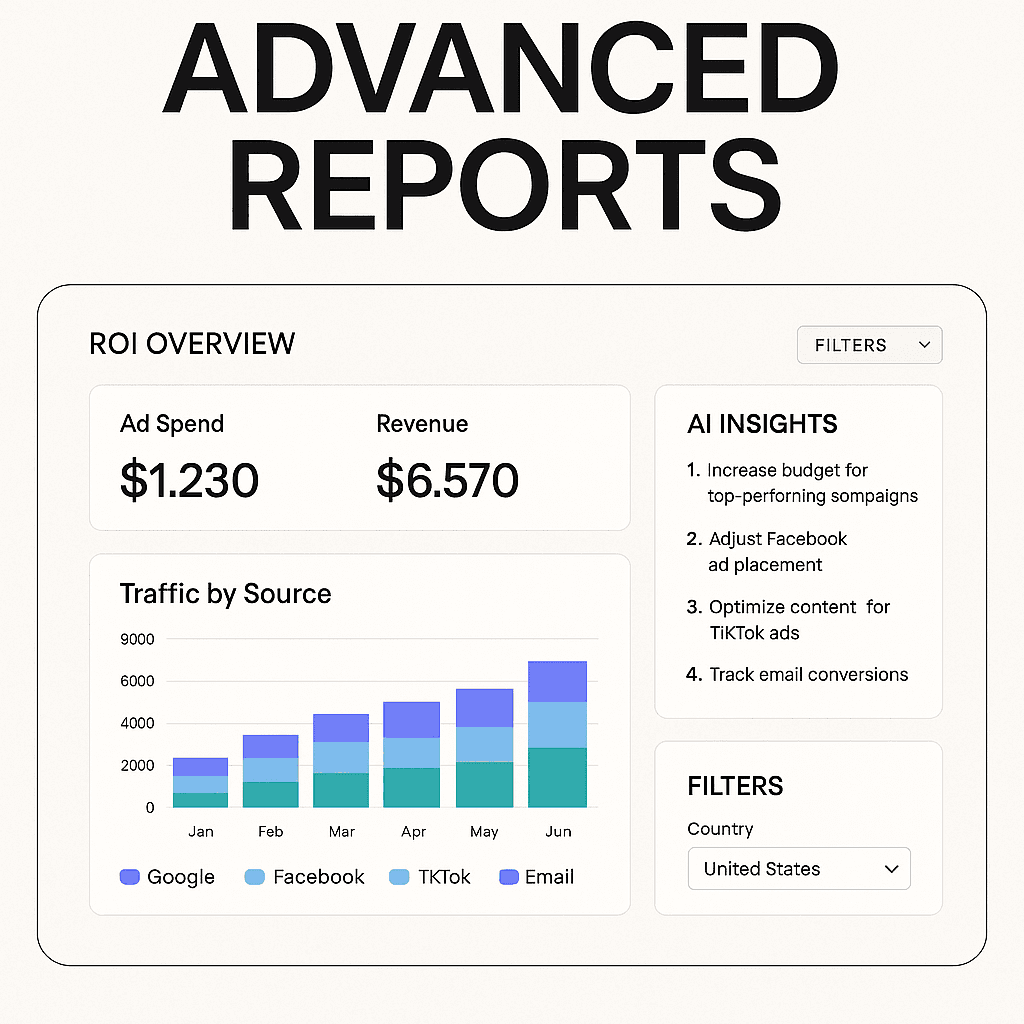The image size is (1024, 1024).
Task: Click the Facebook legend color icon
Action: (254, 877)
